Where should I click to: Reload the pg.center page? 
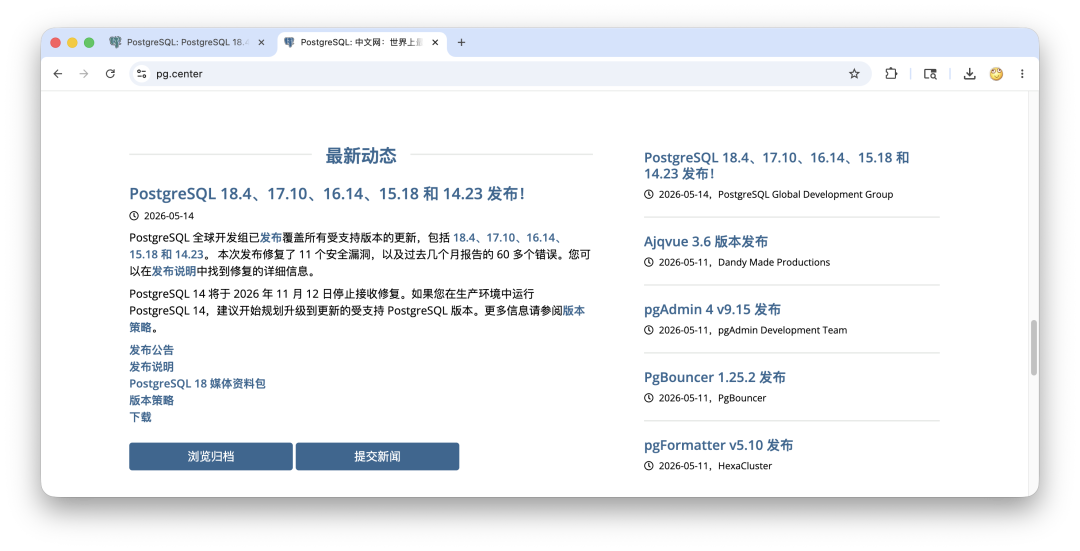click(110, 74)
